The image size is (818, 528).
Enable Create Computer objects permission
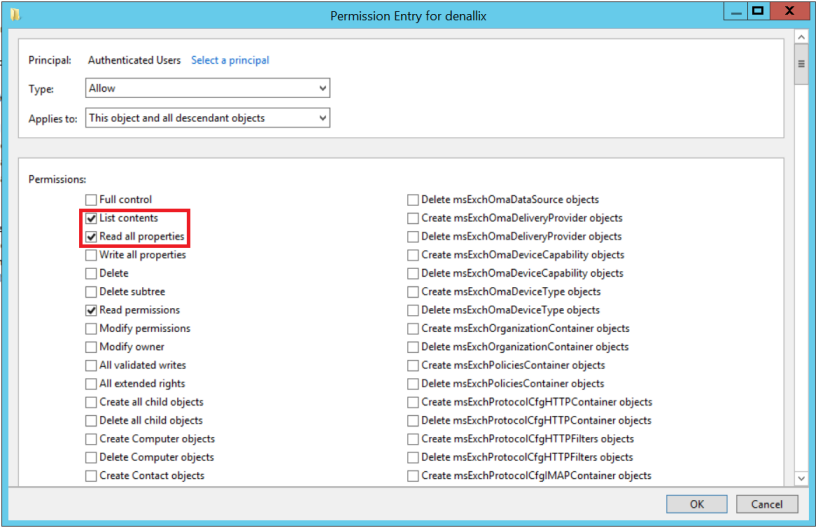coord(91,439)
